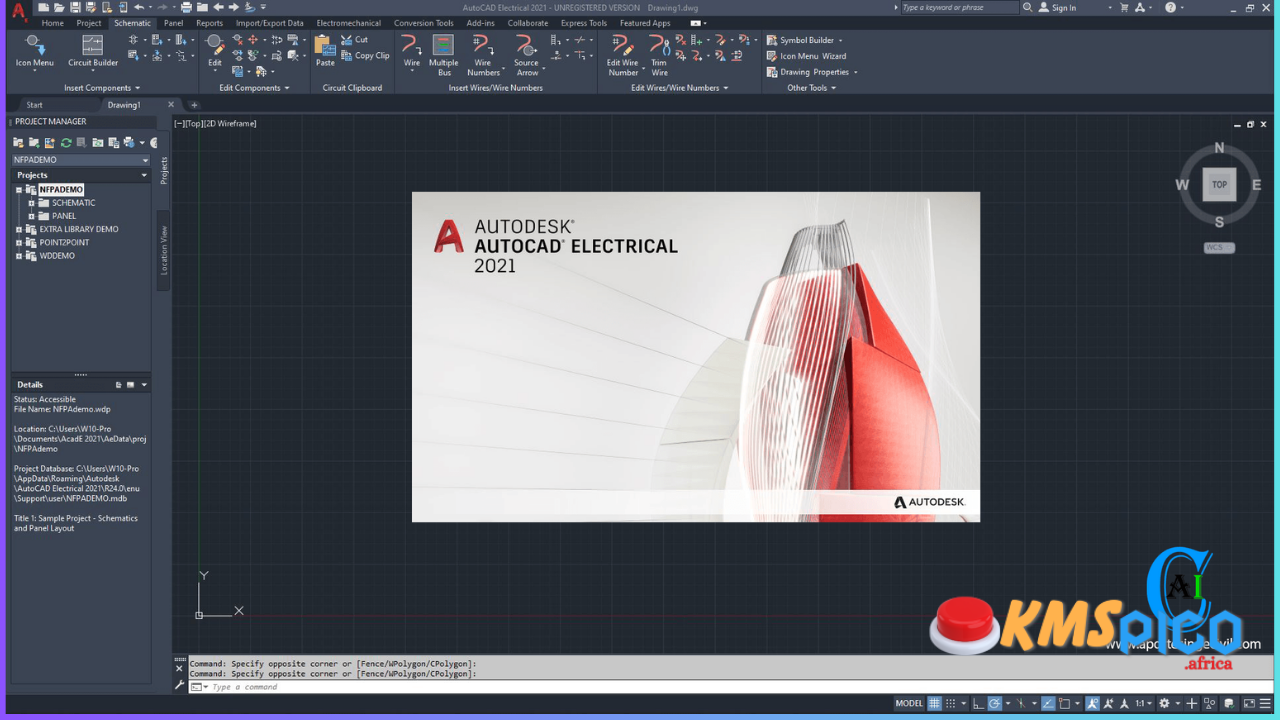The width and height of the screenshot is (1280, 720).
Task: Toggle the drawing grid display
Action: tap(934, 703)
